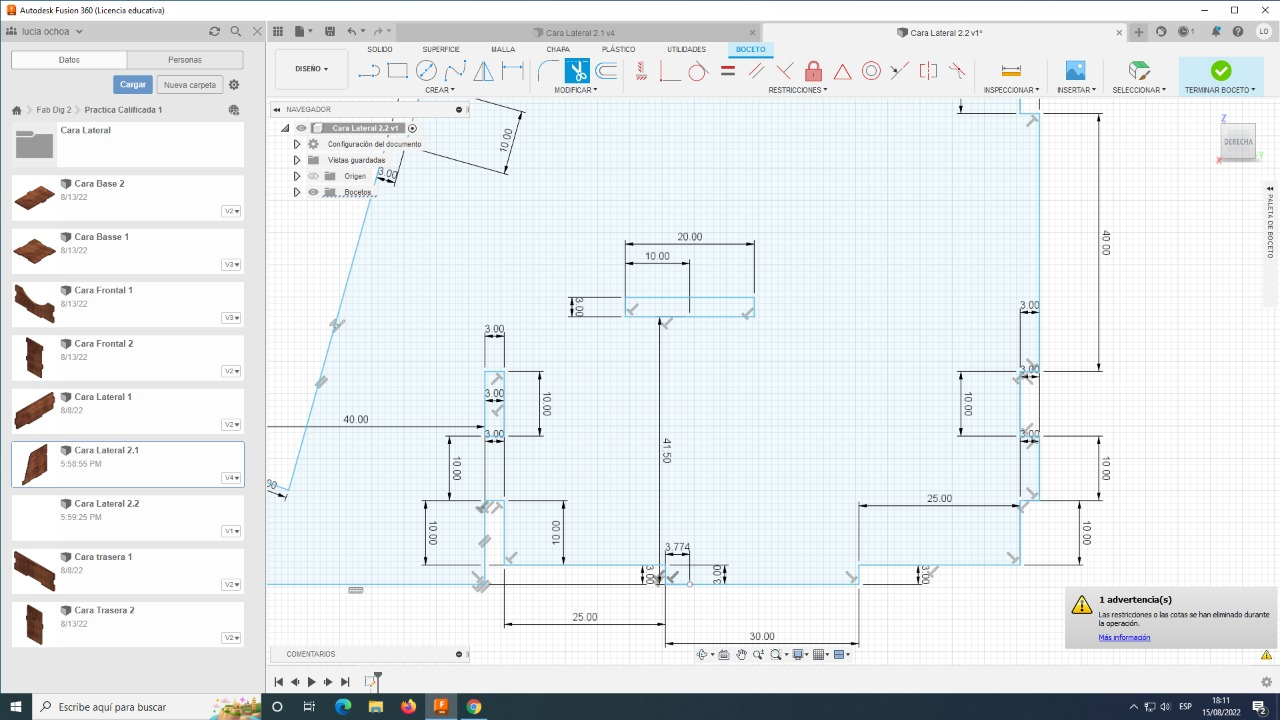This screenshot has height=720, width=1280.
Task: Open the Cara Frontal 1 thumbnail
Action: click(35, 304)
